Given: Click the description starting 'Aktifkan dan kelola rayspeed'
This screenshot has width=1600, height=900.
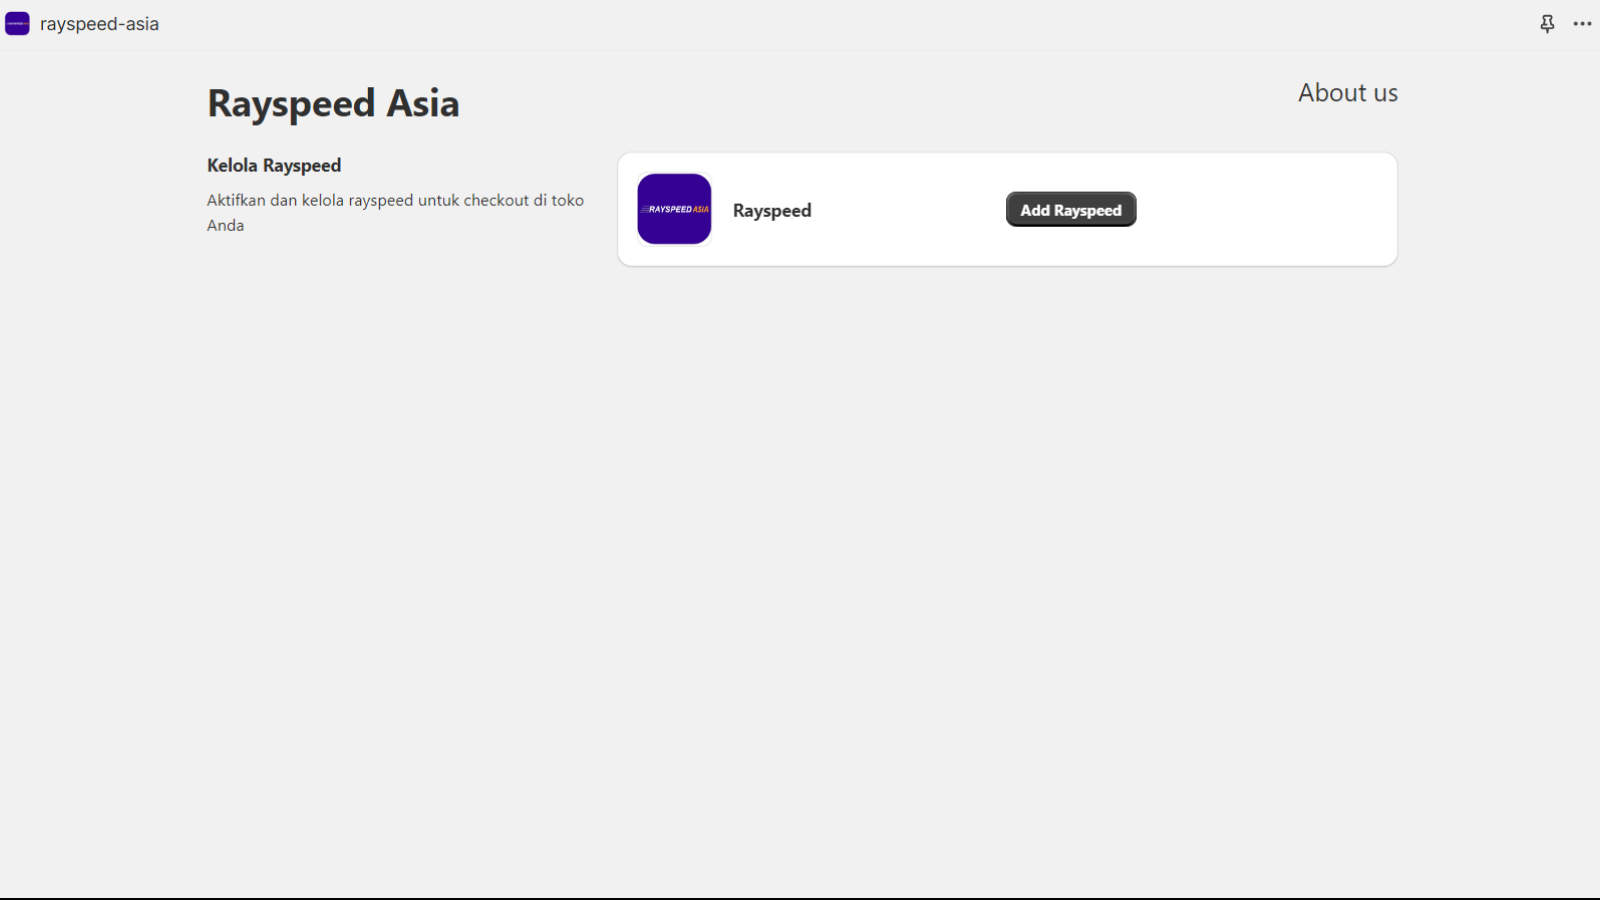Looking at the screenshot, I should click(395, 213).
